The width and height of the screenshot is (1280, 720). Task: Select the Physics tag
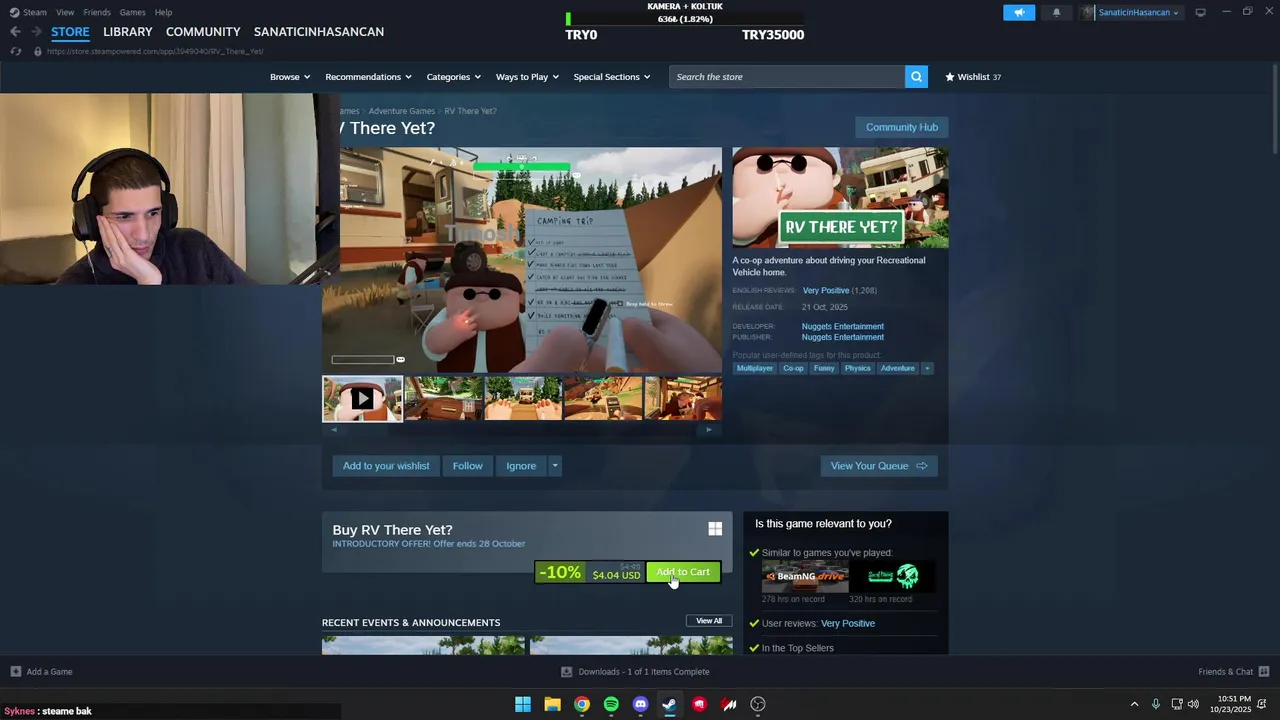tap(857, 368)
